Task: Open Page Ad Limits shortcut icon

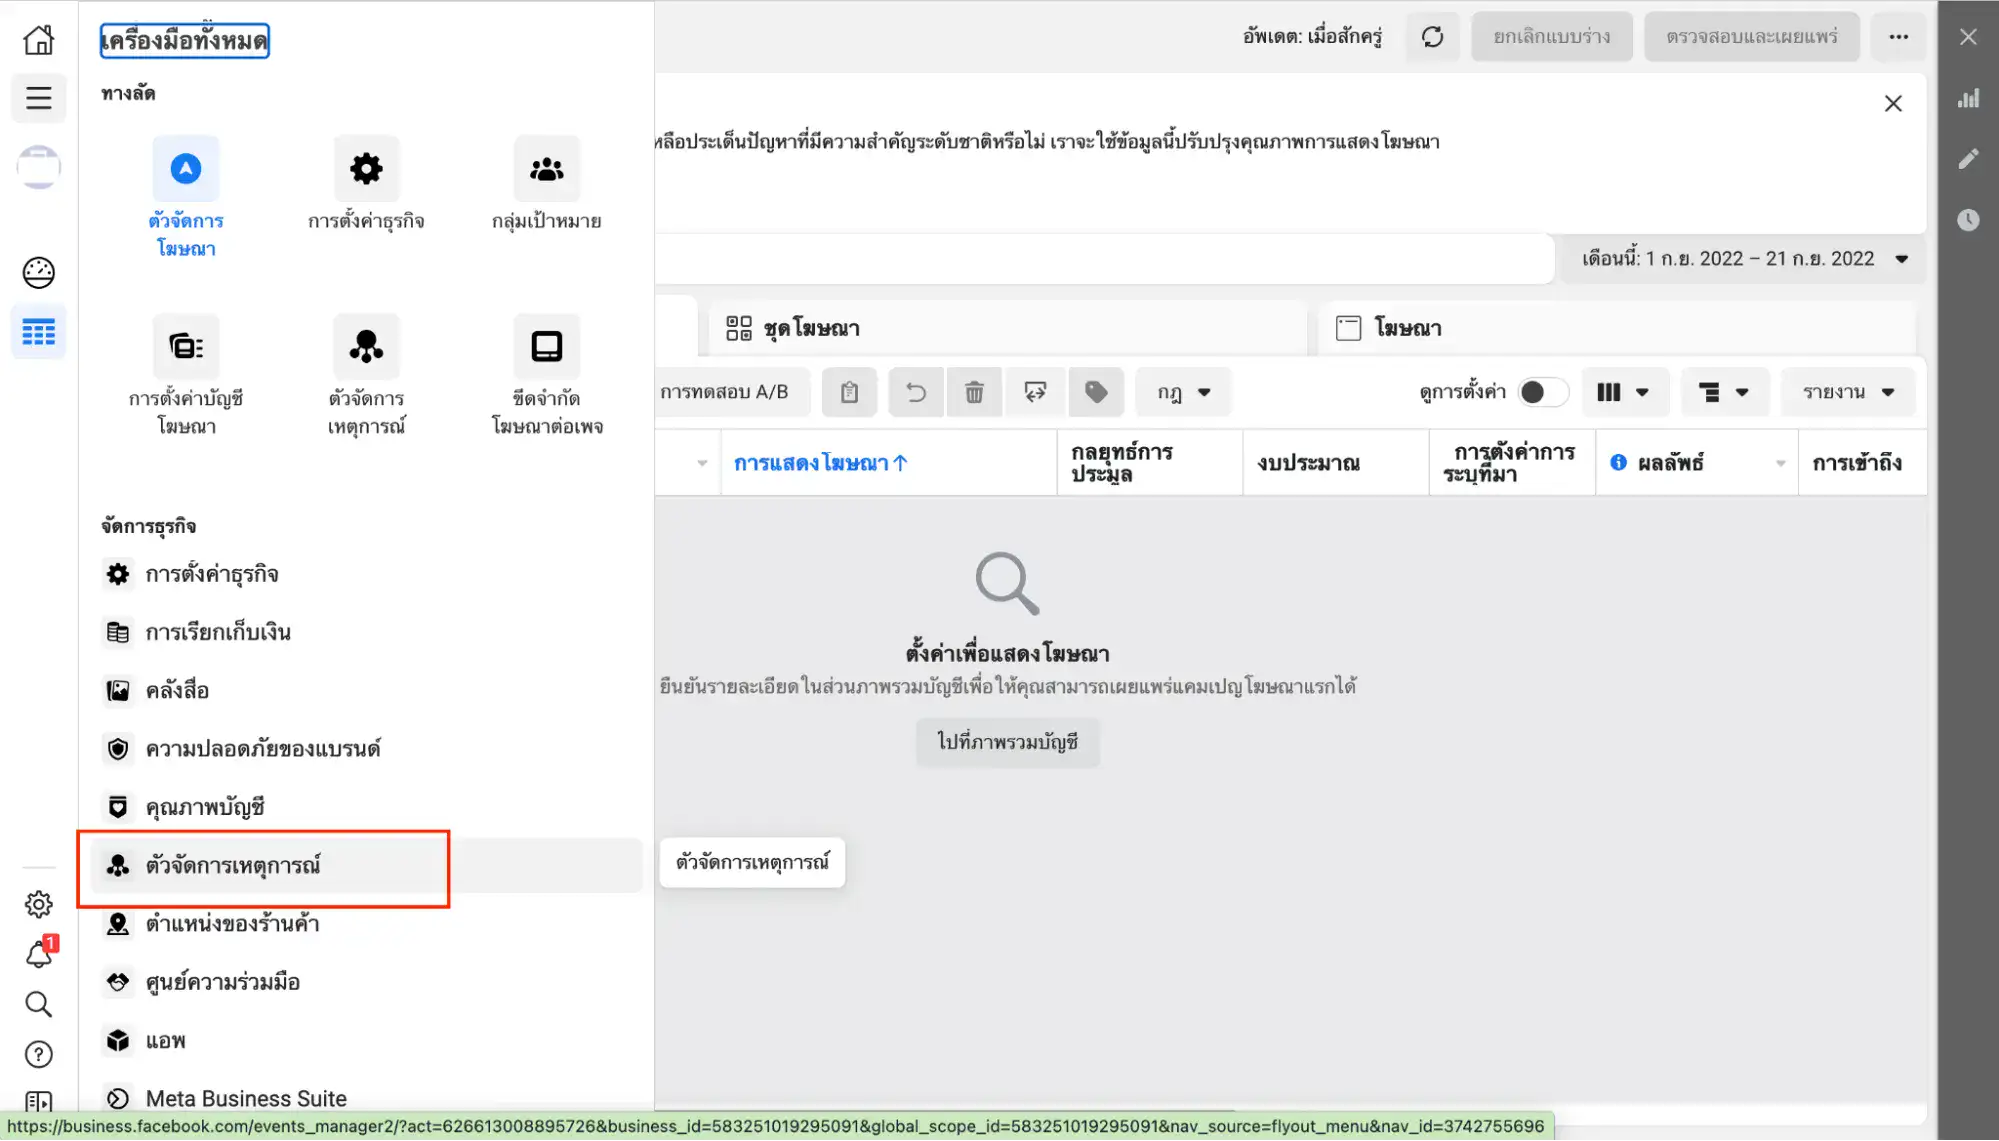Action: click(546, 347)
